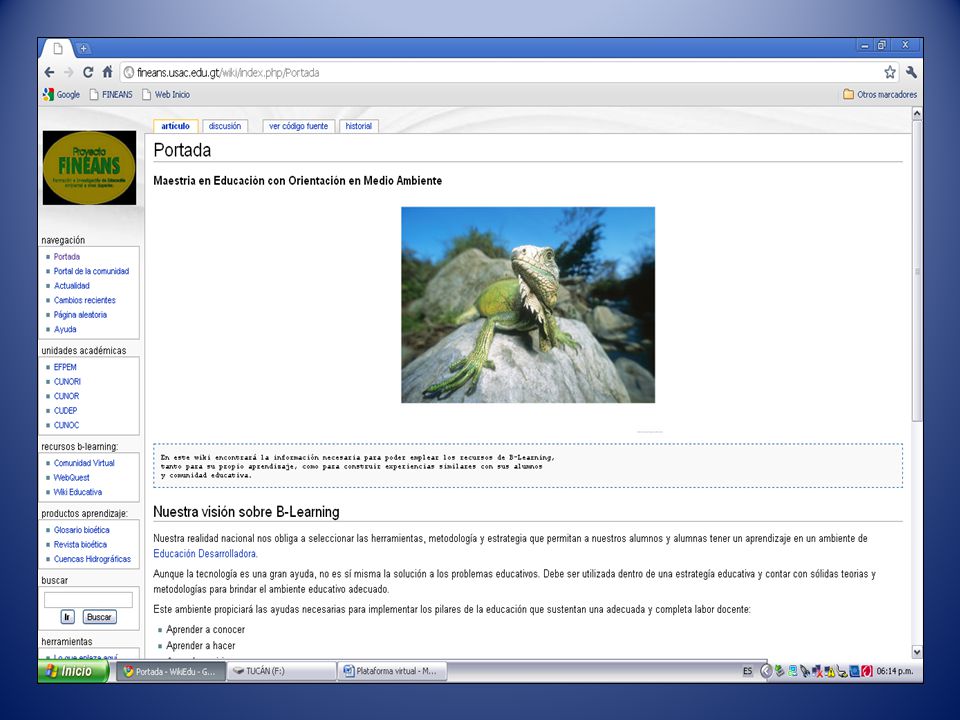Open the ver código fuente tab
The image size is (960, 720).
pos(299,126)
